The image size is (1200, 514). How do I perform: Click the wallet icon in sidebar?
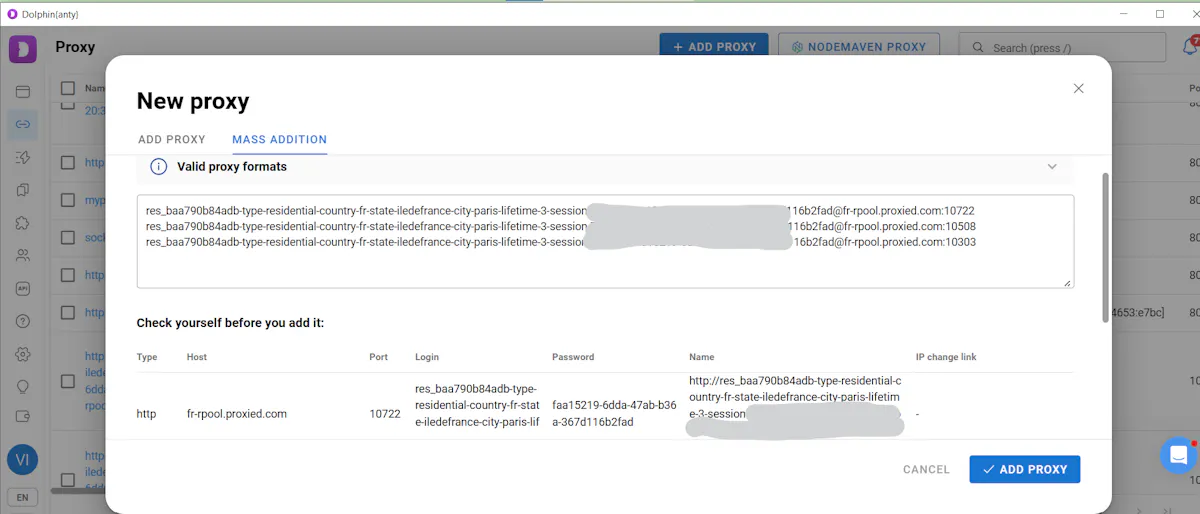22,416
